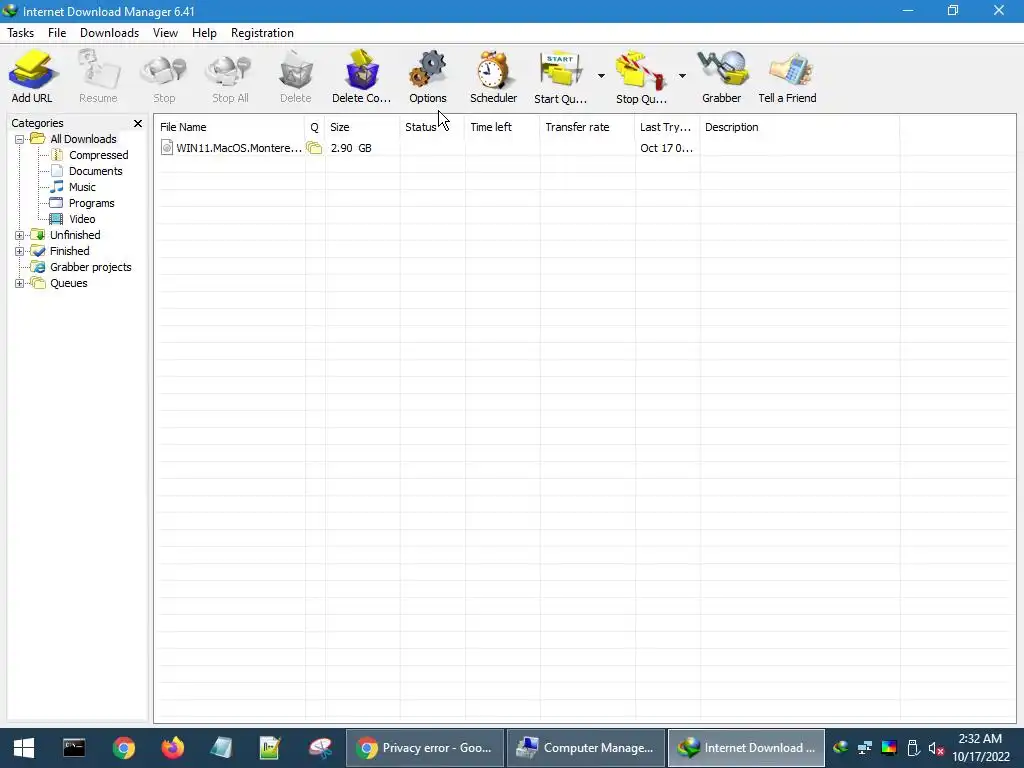Sort by the Q column header
This screenshot has width=1024, height=768.
tap(315, 127)
